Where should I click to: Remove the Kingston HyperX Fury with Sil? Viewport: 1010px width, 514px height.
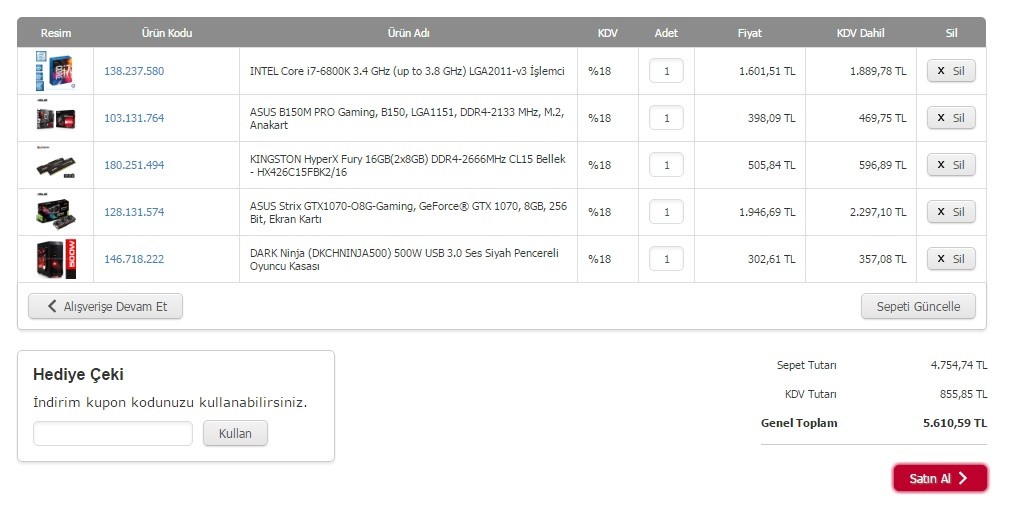point(951,165)
